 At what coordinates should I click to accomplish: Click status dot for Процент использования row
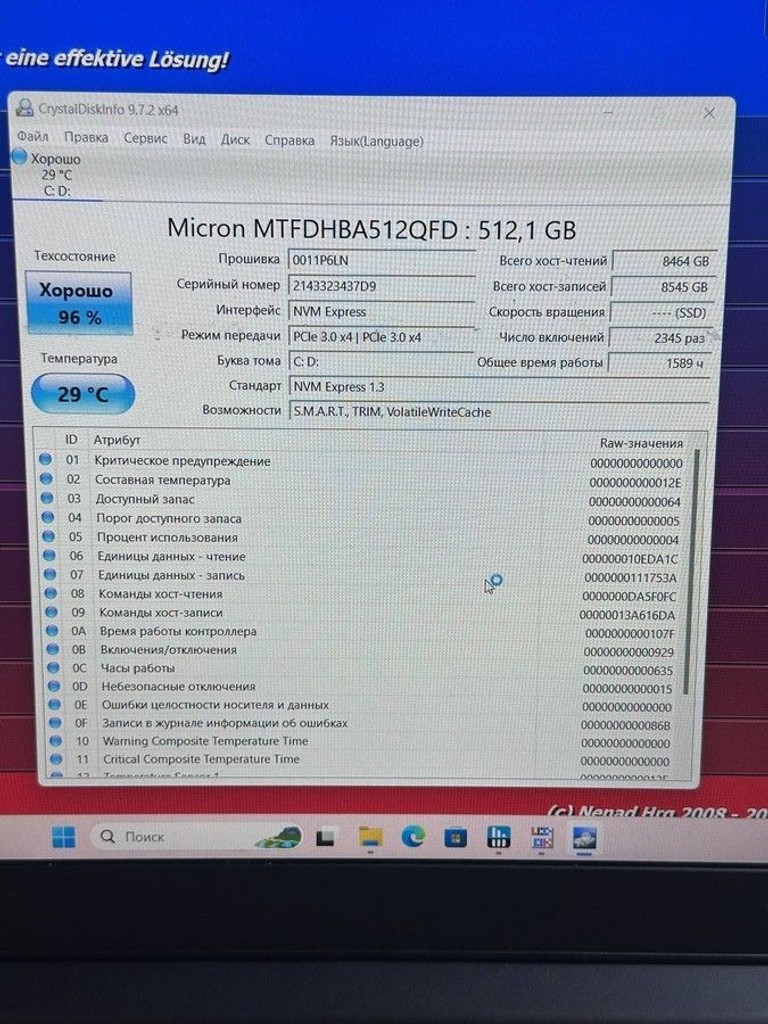tap(48, 536)
